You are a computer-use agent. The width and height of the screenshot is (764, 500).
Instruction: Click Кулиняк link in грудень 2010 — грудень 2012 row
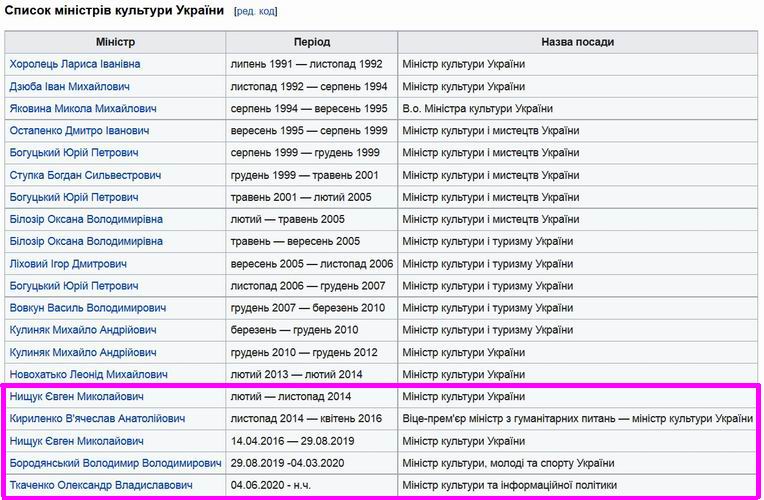(83, 352)
